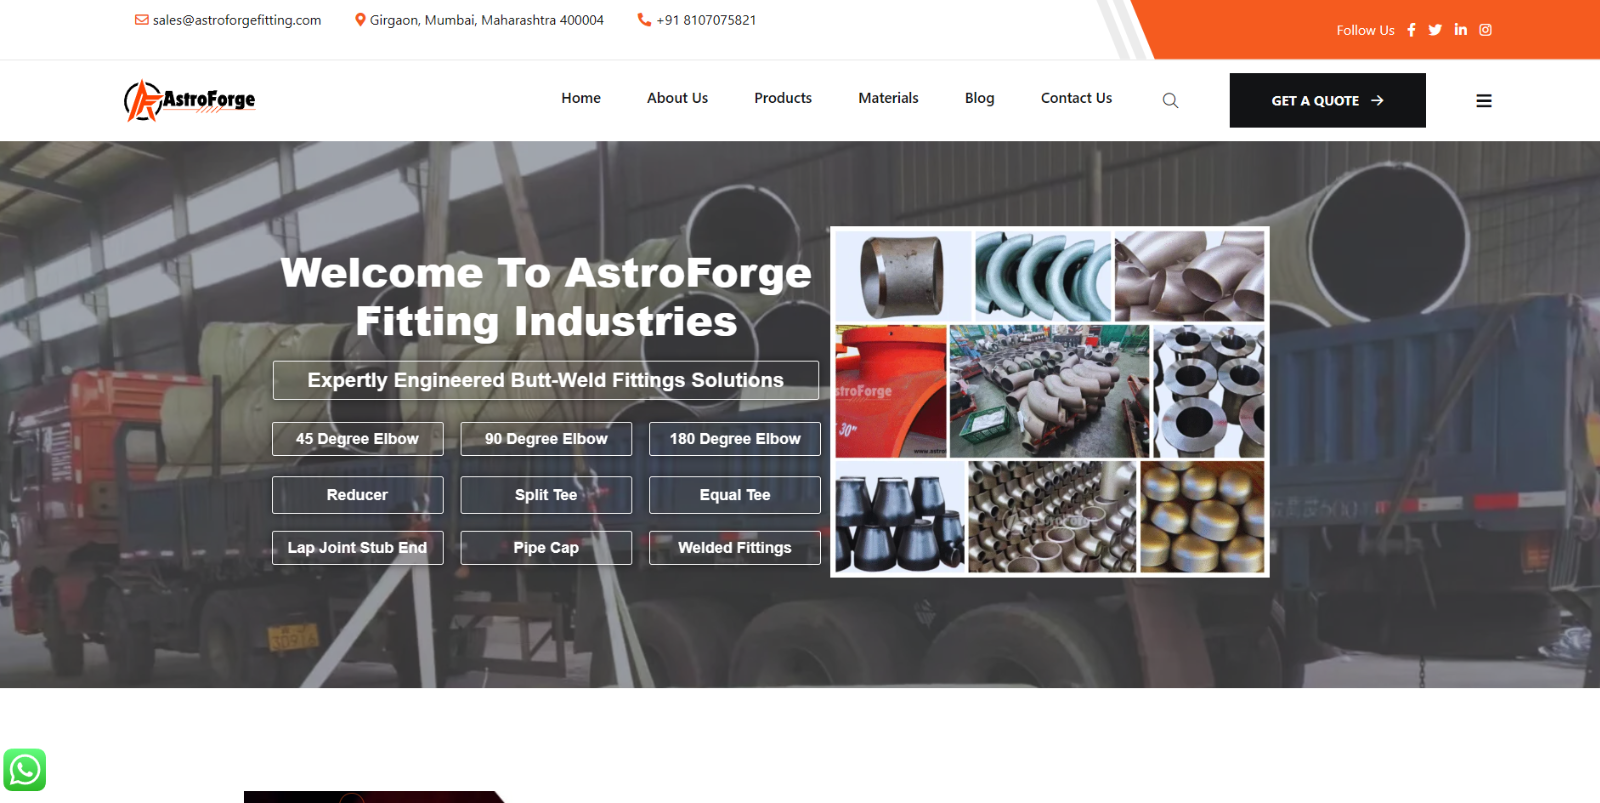Select the Lap Joint Stub End button
Viewport: 1600px width, 803px height.
tap(358, 548)
